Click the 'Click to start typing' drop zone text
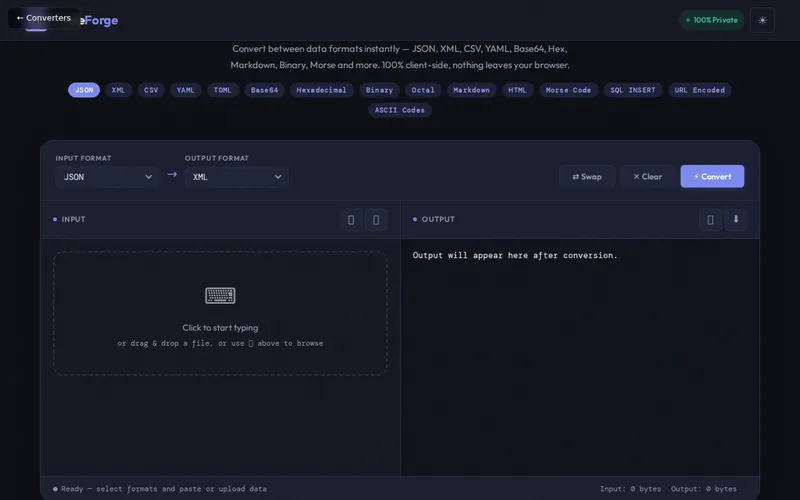The width and height of the screenshot is (800, 500). [x=220, y=328]
